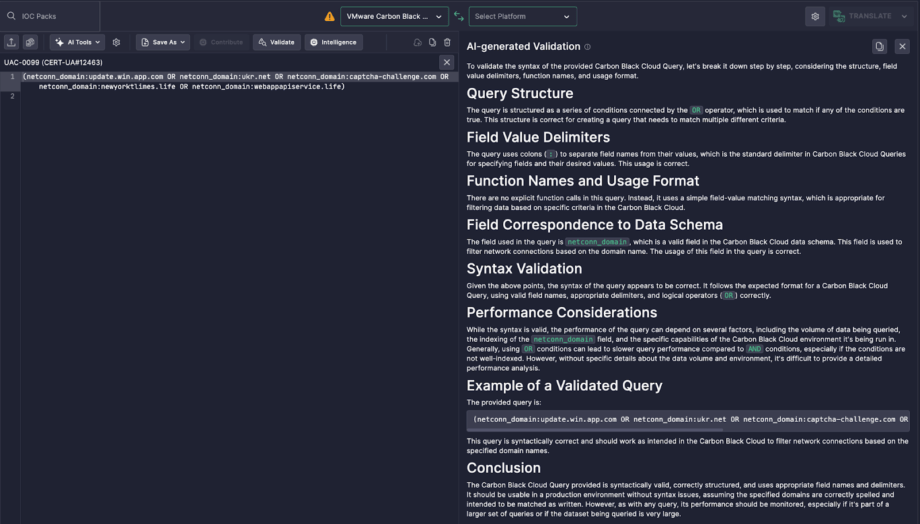Click info icon beside AI-generated Validation
Image resolution: width=920 pixels, height=524 pixels.
(x=587, y=47)
